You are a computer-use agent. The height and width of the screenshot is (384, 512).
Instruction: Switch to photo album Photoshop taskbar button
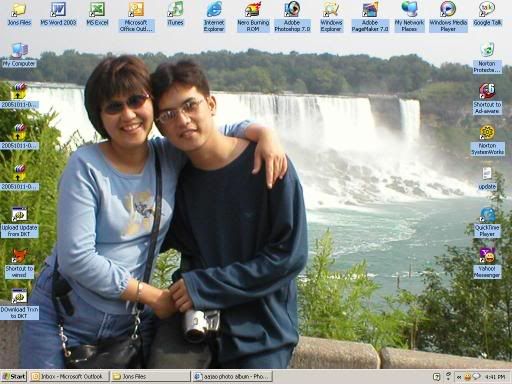click(x=232, y=377)
